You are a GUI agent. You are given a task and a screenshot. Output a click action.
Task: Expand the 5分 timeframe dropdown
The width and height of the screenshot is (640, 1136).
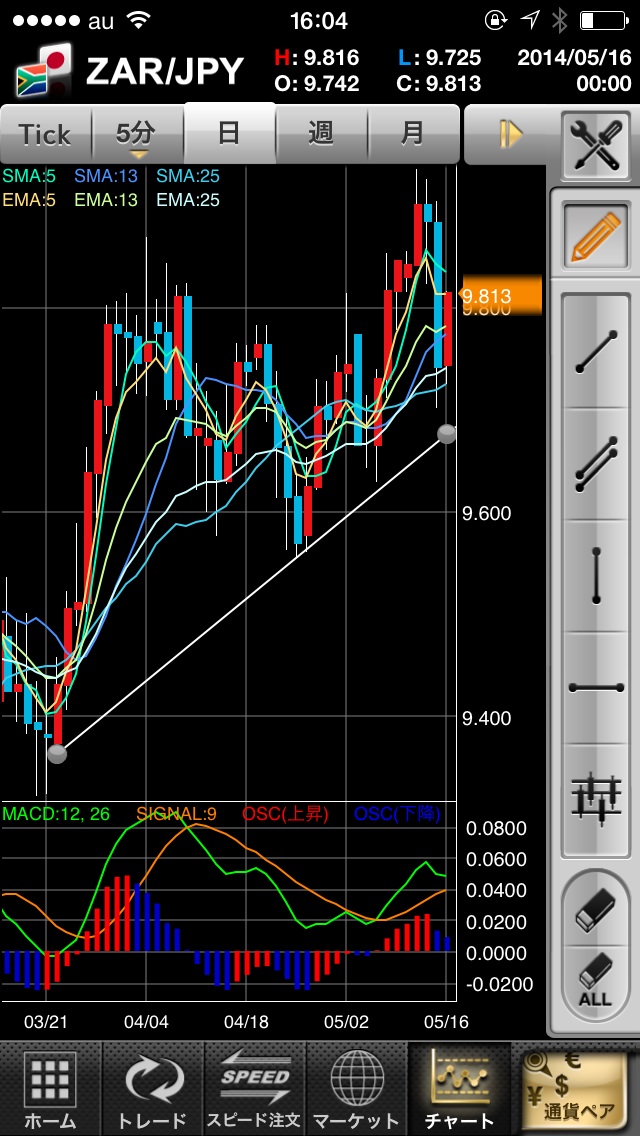point(138,134)
